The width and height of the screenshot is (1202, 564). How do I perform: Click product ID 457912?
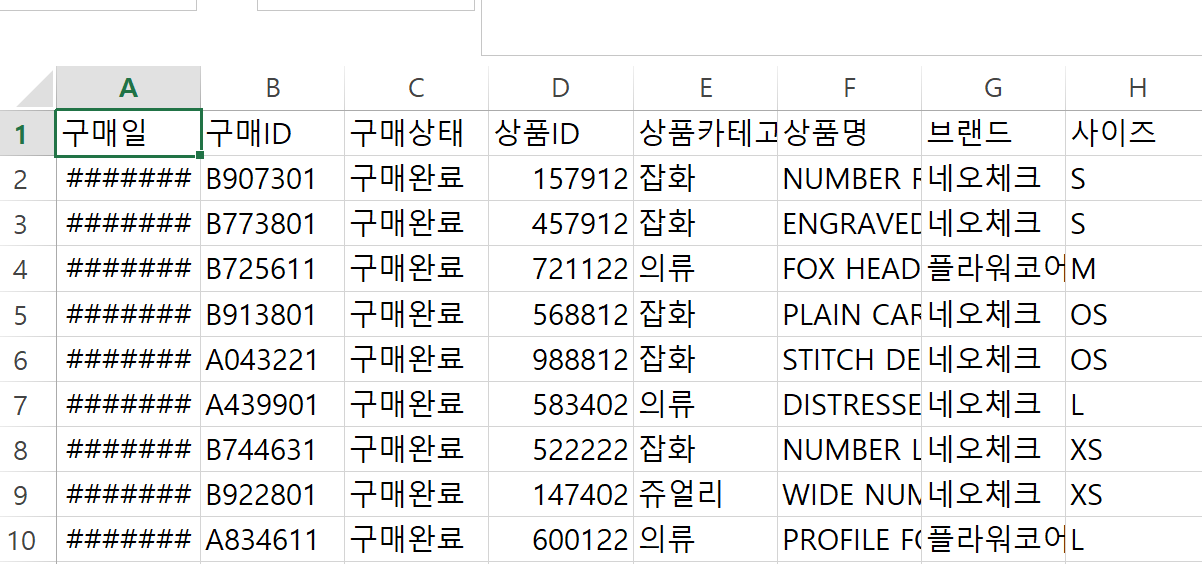pos(561,224)
